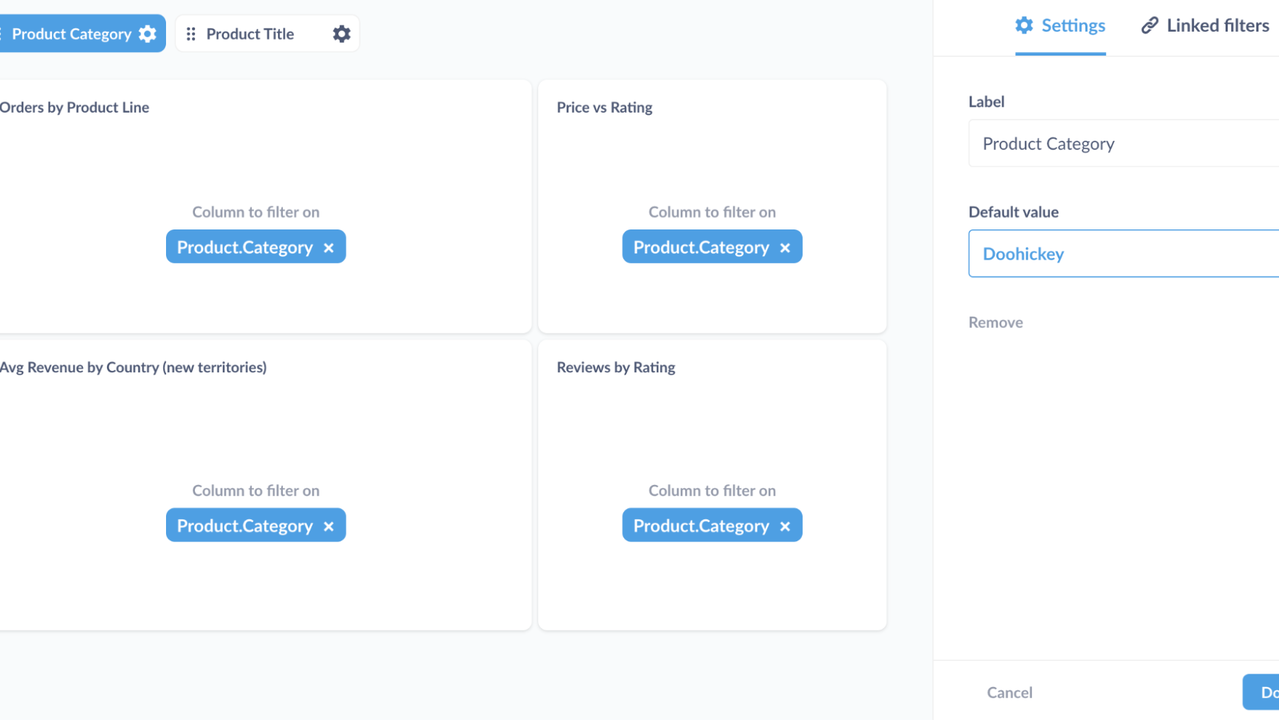
Task: Click the gear icon beside Settings label
Action: [x=1024, y=25]
